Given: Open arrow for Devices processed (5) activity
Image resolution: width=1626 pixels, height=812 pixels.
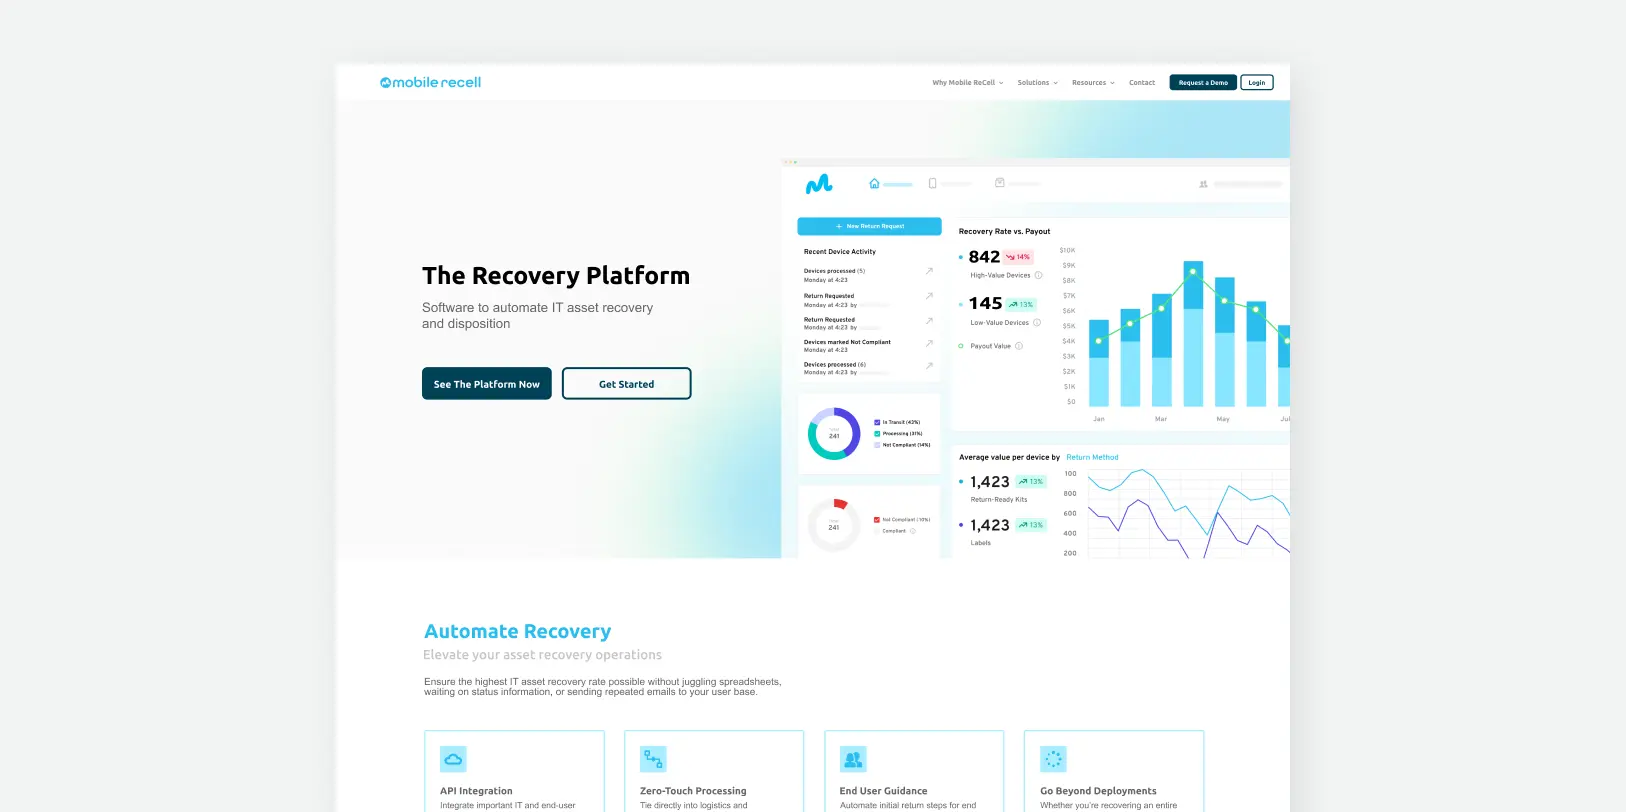Looking at the screenshot, I should click(929, 271).
